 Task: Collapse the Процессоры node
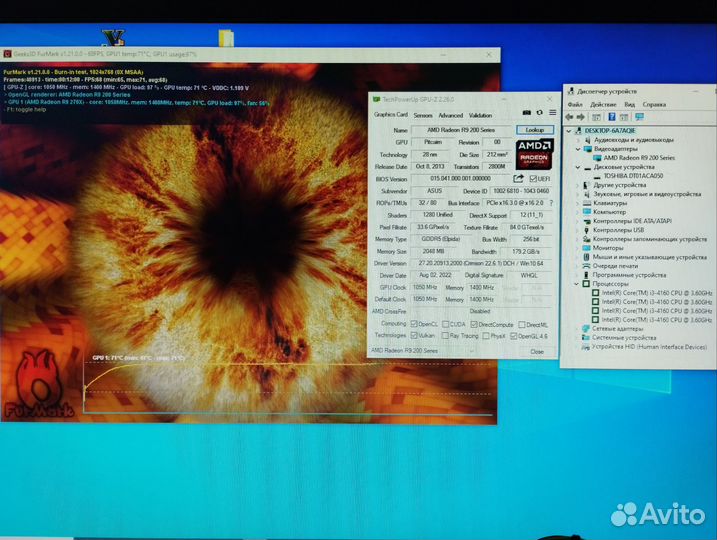[x=577, y=284]
